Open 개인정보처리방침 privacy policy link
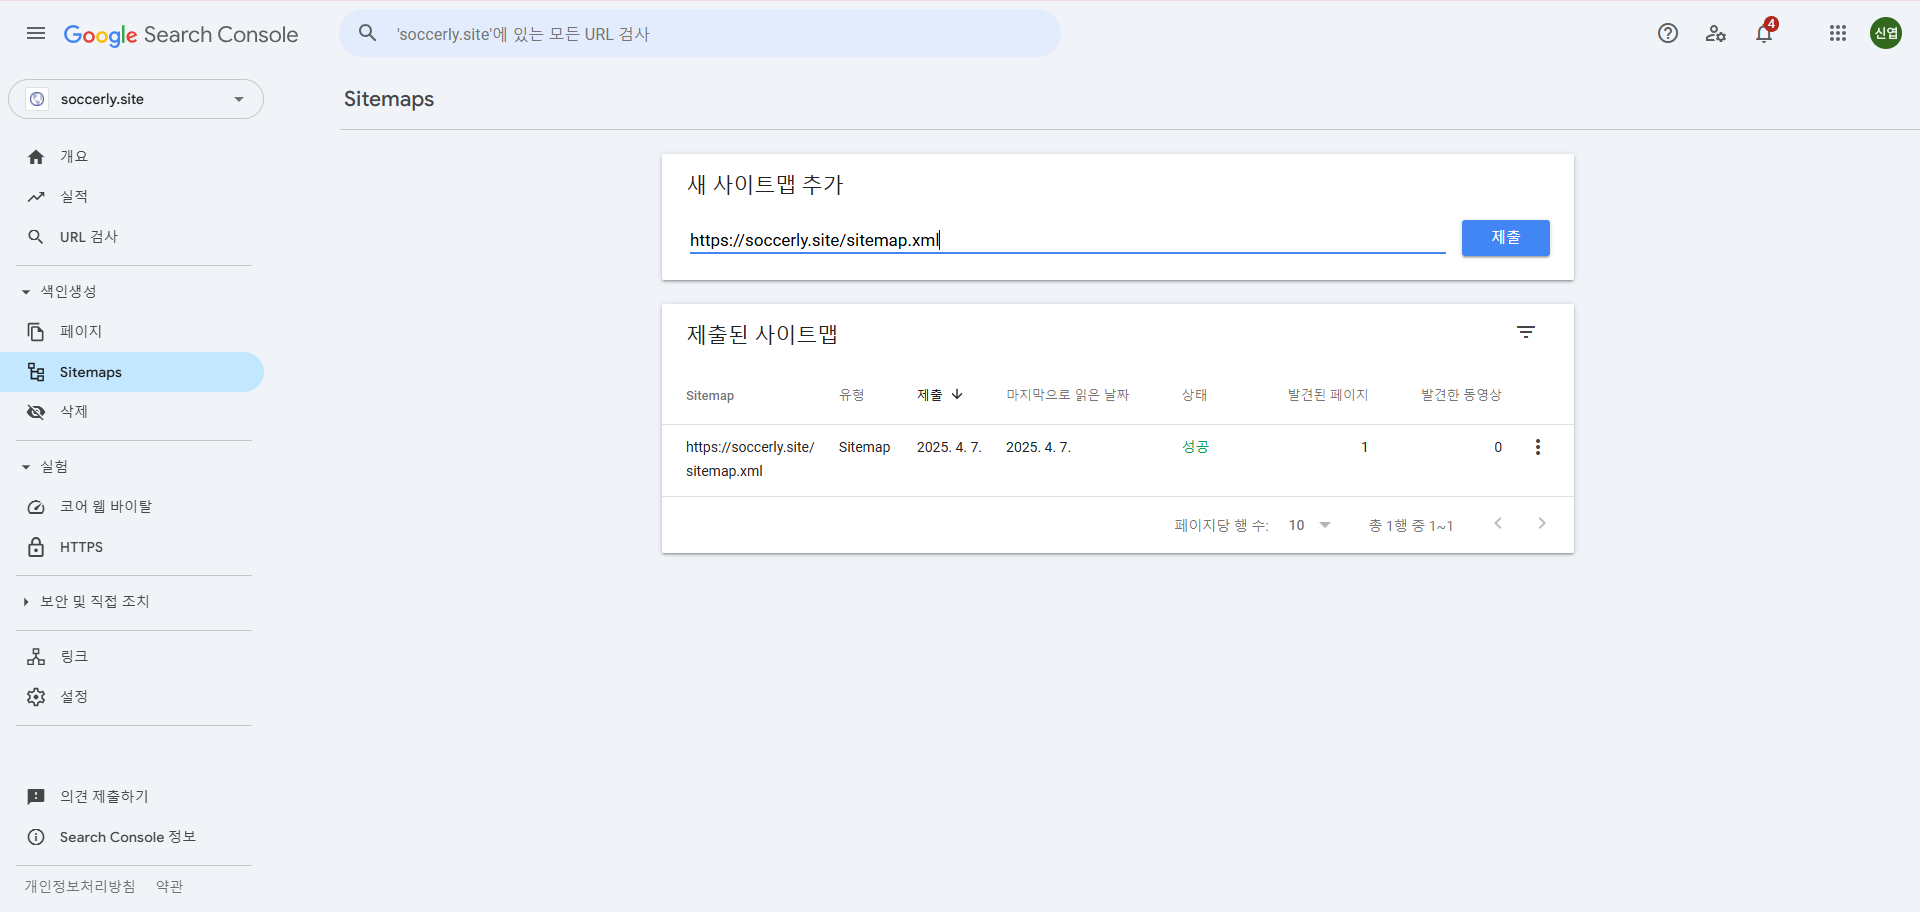This screenshot has height=912, width=1920. click(80, 886)
